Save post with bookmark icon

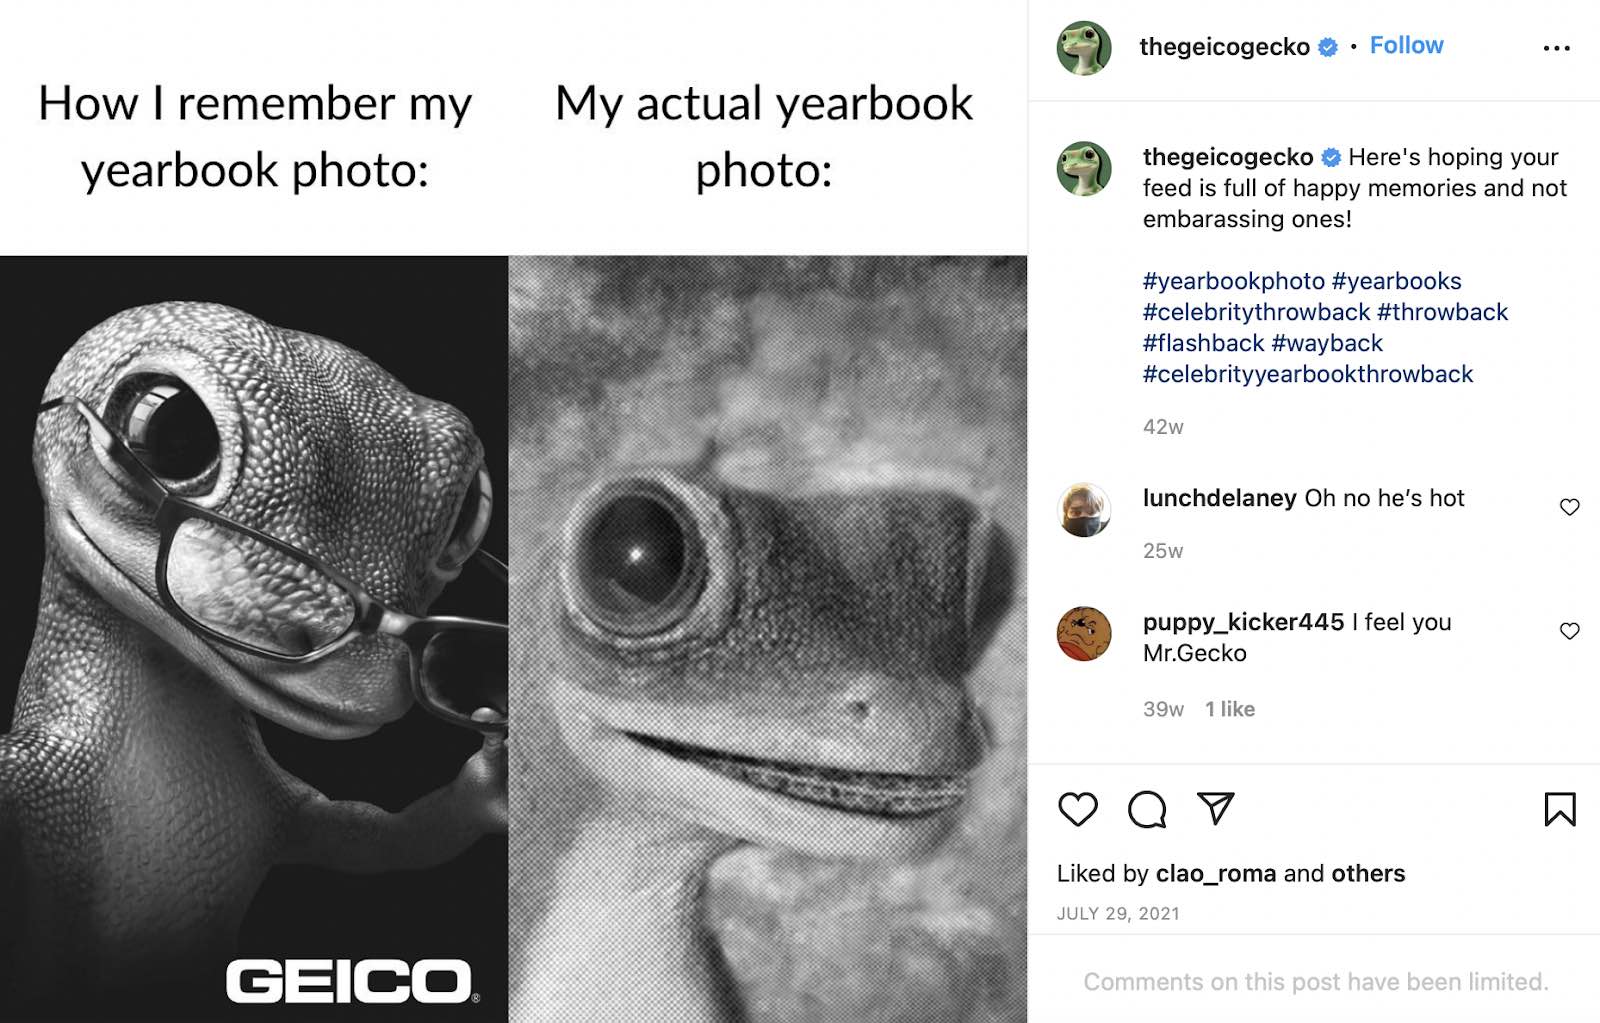pos(1559,809)
